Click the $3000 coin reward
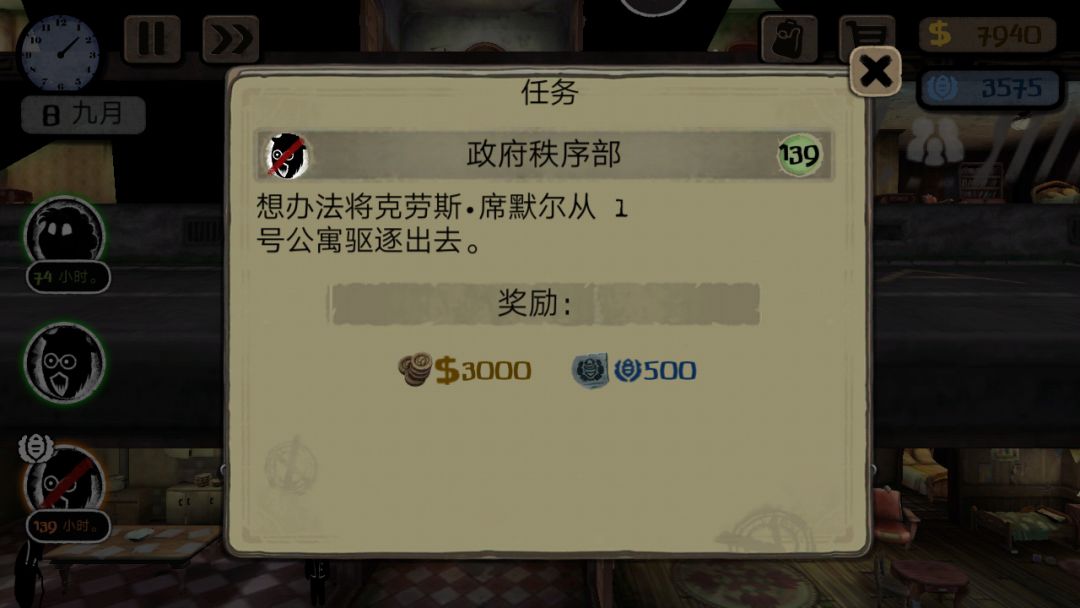This screenshot has width=1080, height=608. (x=465, y=370)
